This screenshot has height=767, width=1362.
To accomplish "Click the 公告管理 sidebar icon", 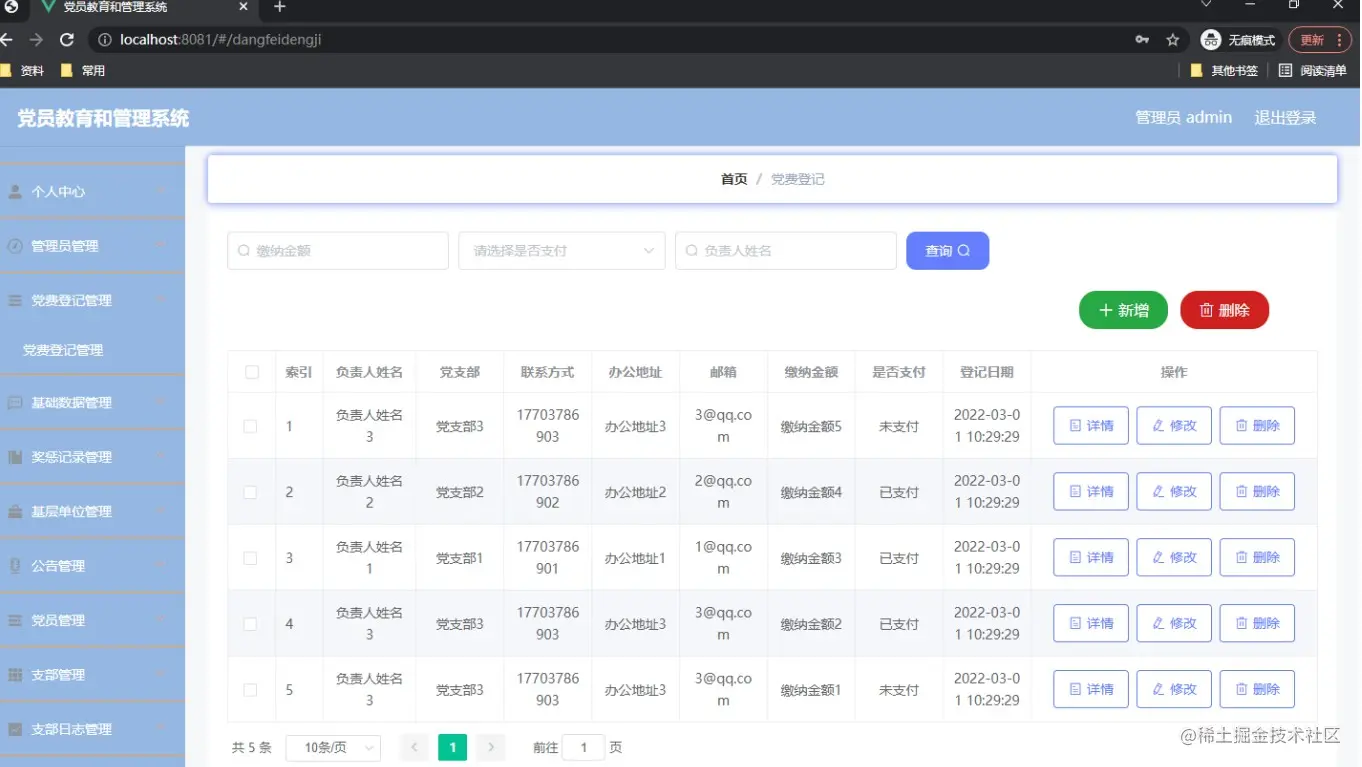I will (x=15, y=566).
